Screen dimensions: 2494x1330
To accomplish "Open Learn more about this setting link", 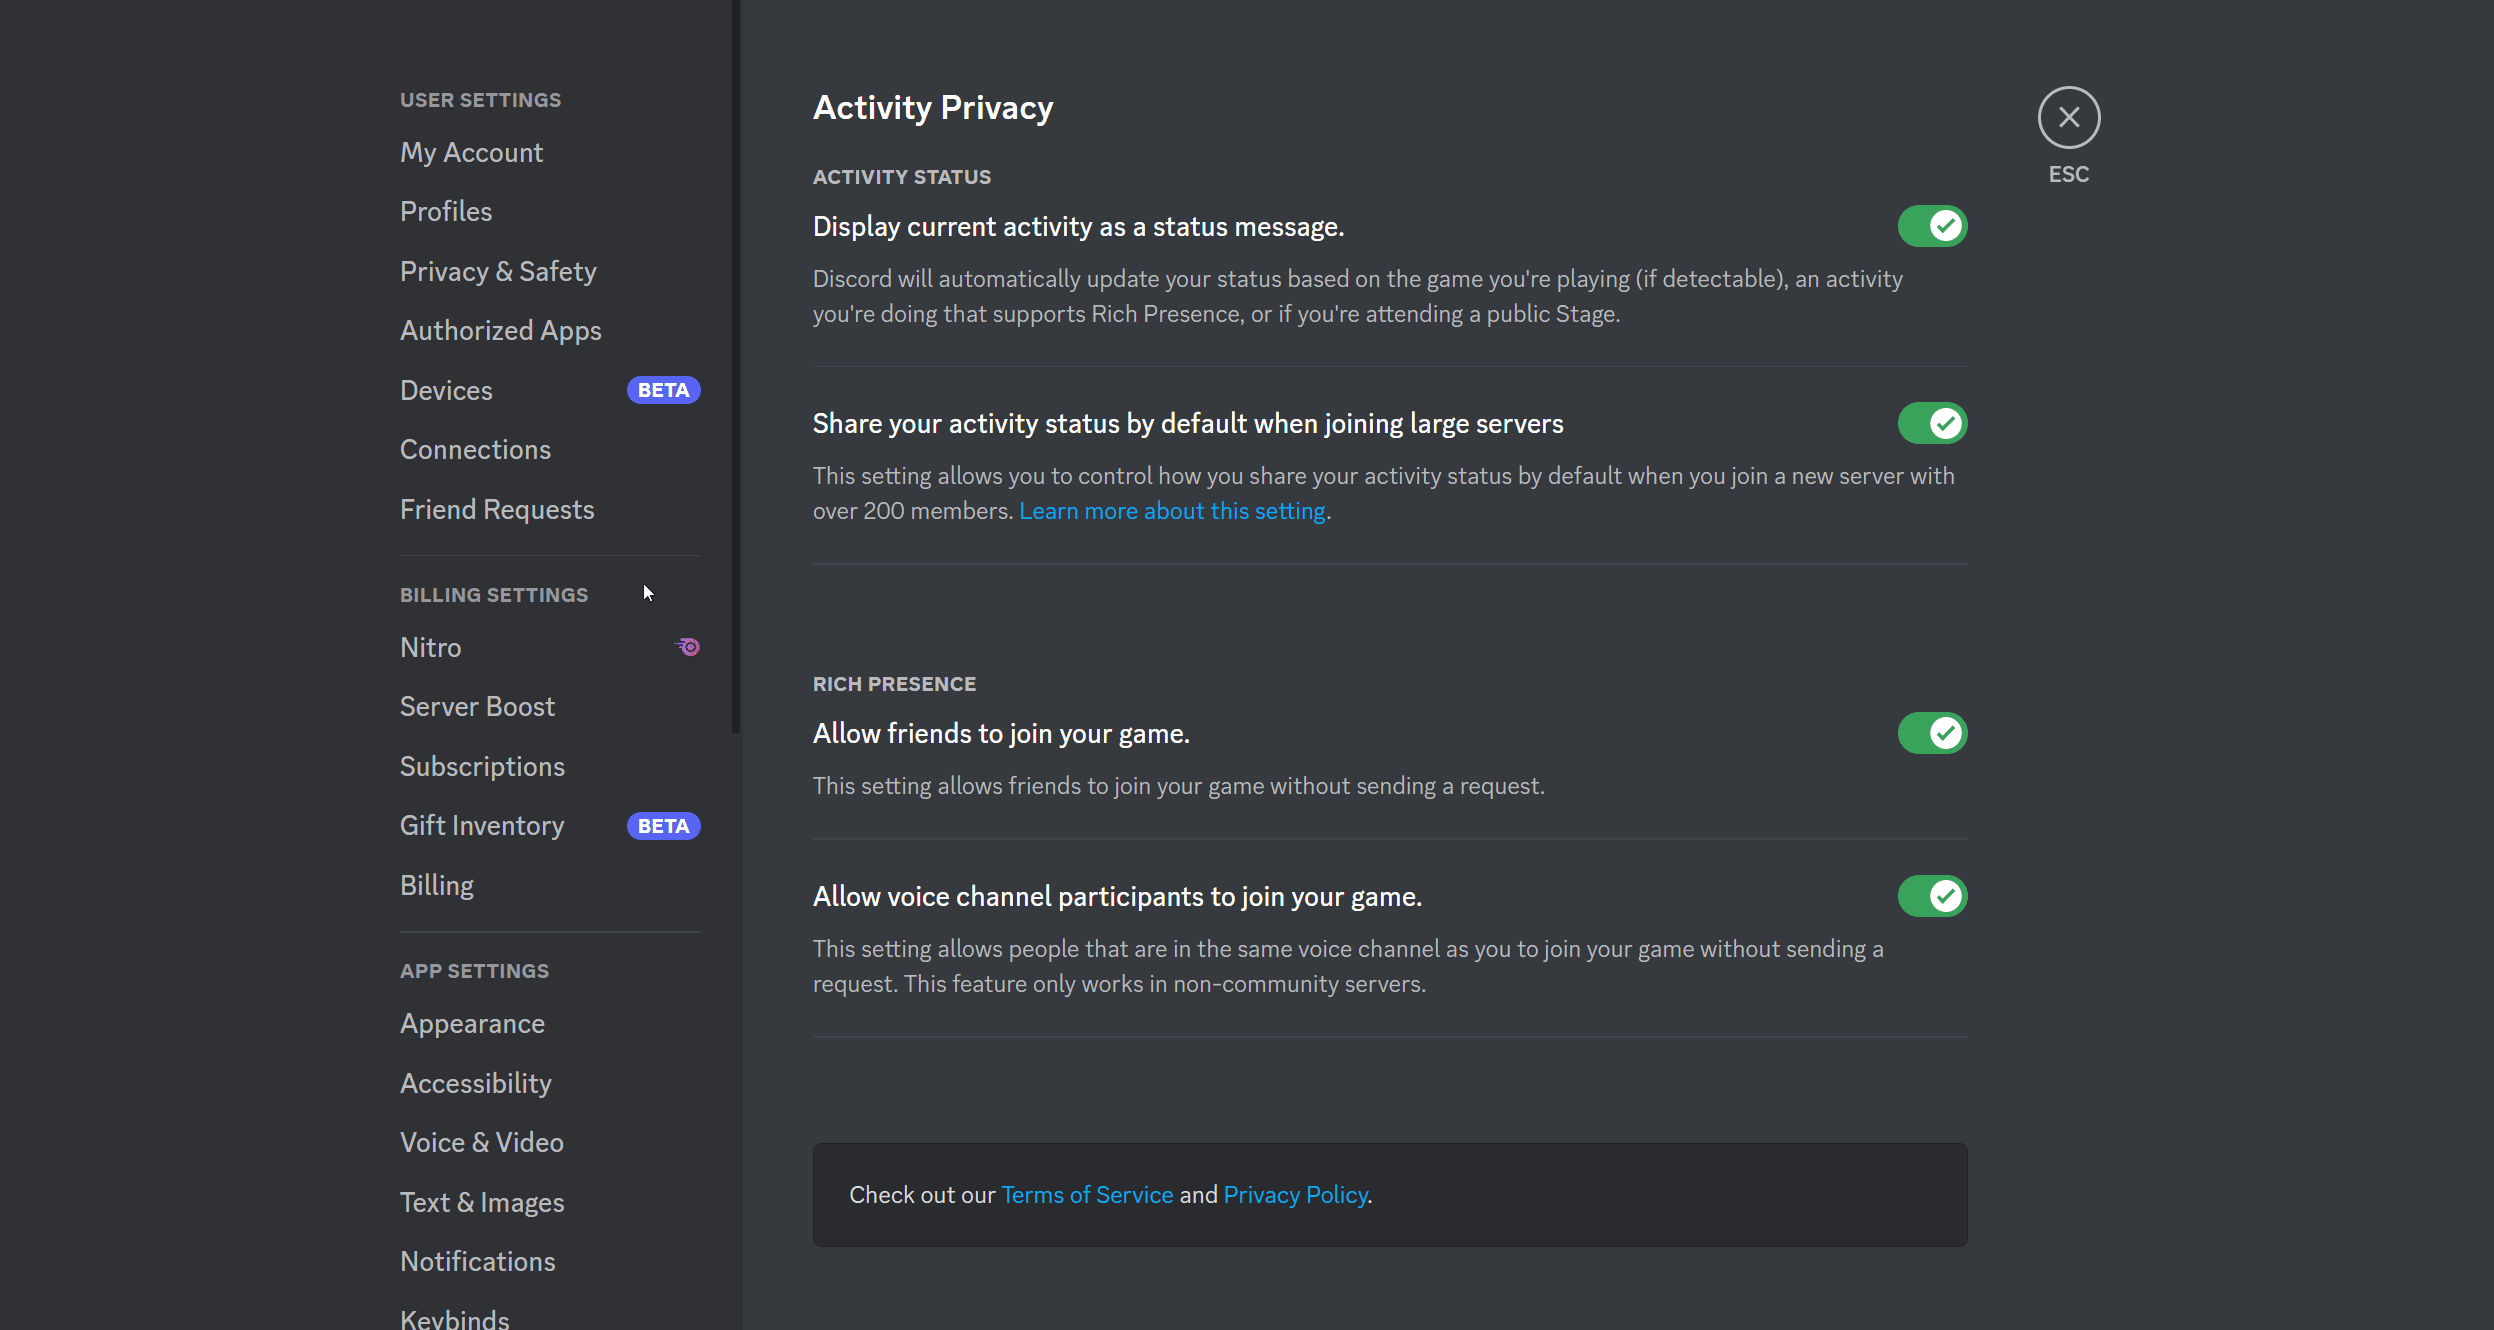I will click(1172, 511).
